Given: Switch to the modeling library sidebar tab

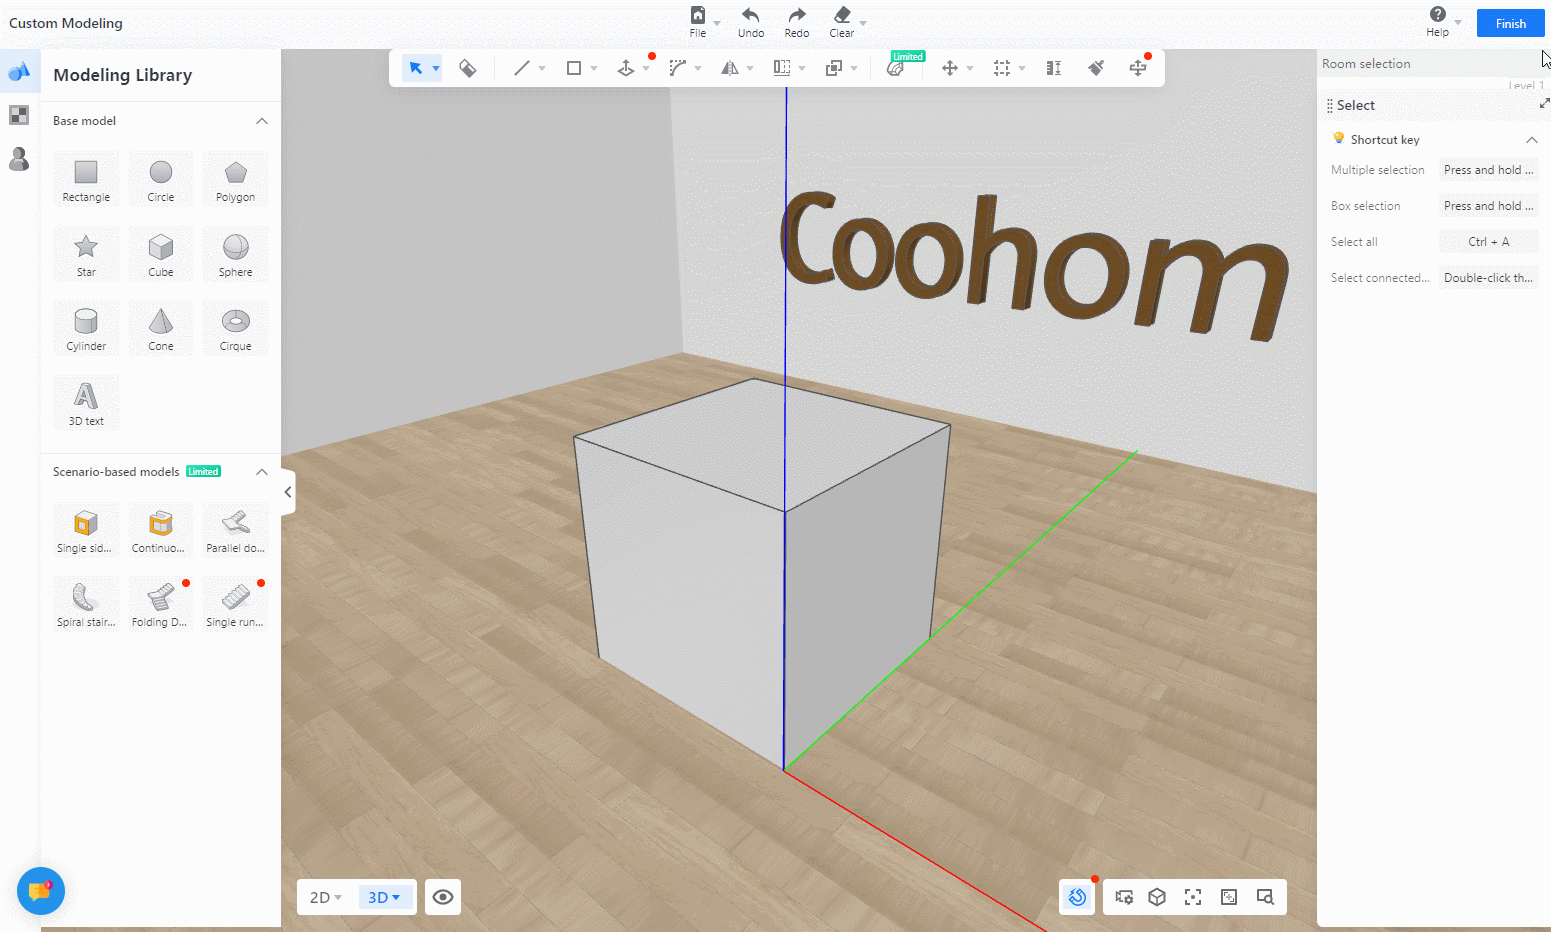Looking at the screenshot, I should click(x=19, y=72).
